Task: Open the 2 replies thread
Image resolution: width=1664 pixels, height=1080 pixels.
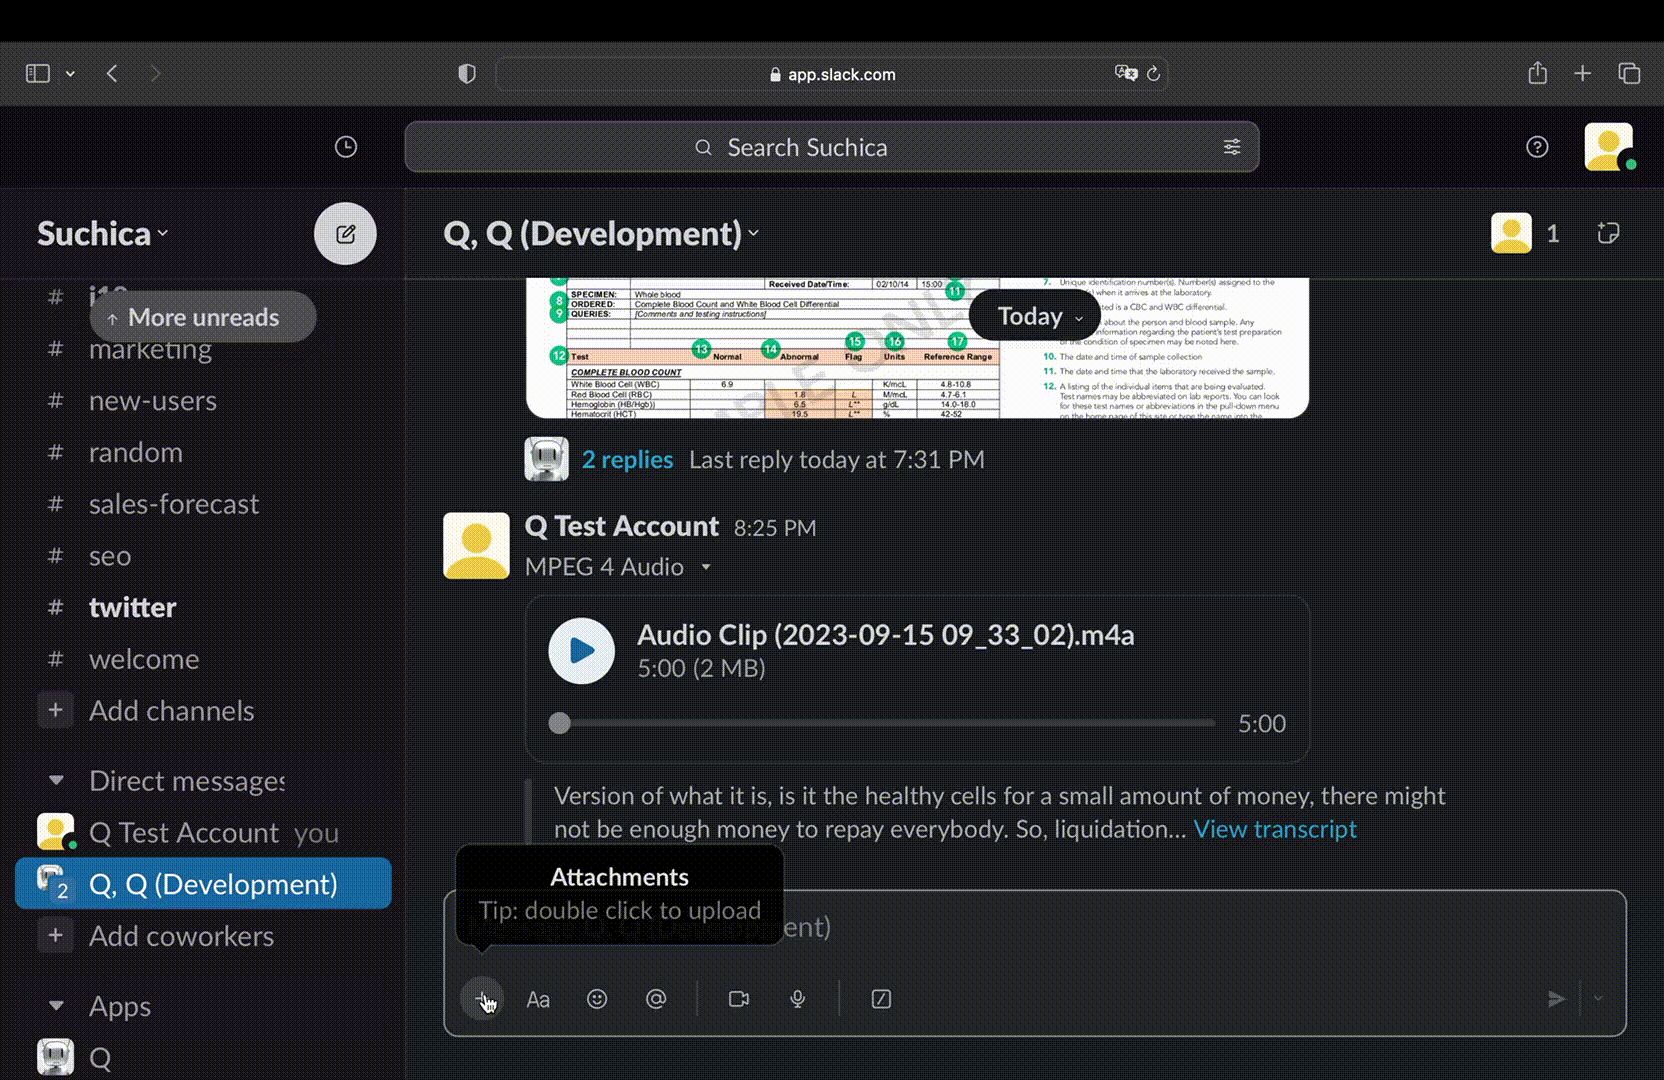Action: pos(627,459)
